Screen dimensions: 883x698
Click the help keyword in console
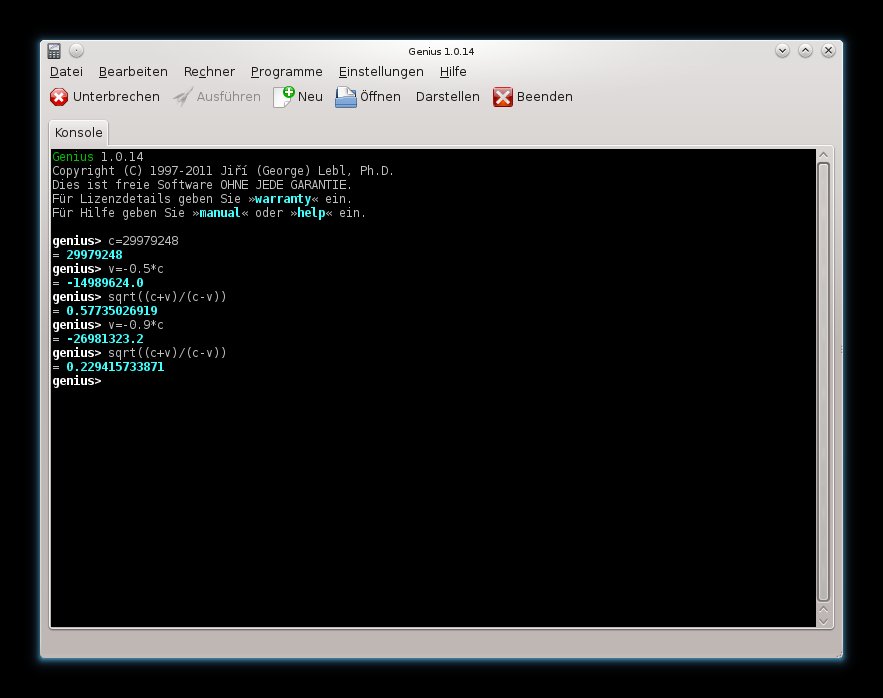click(311, 213)
